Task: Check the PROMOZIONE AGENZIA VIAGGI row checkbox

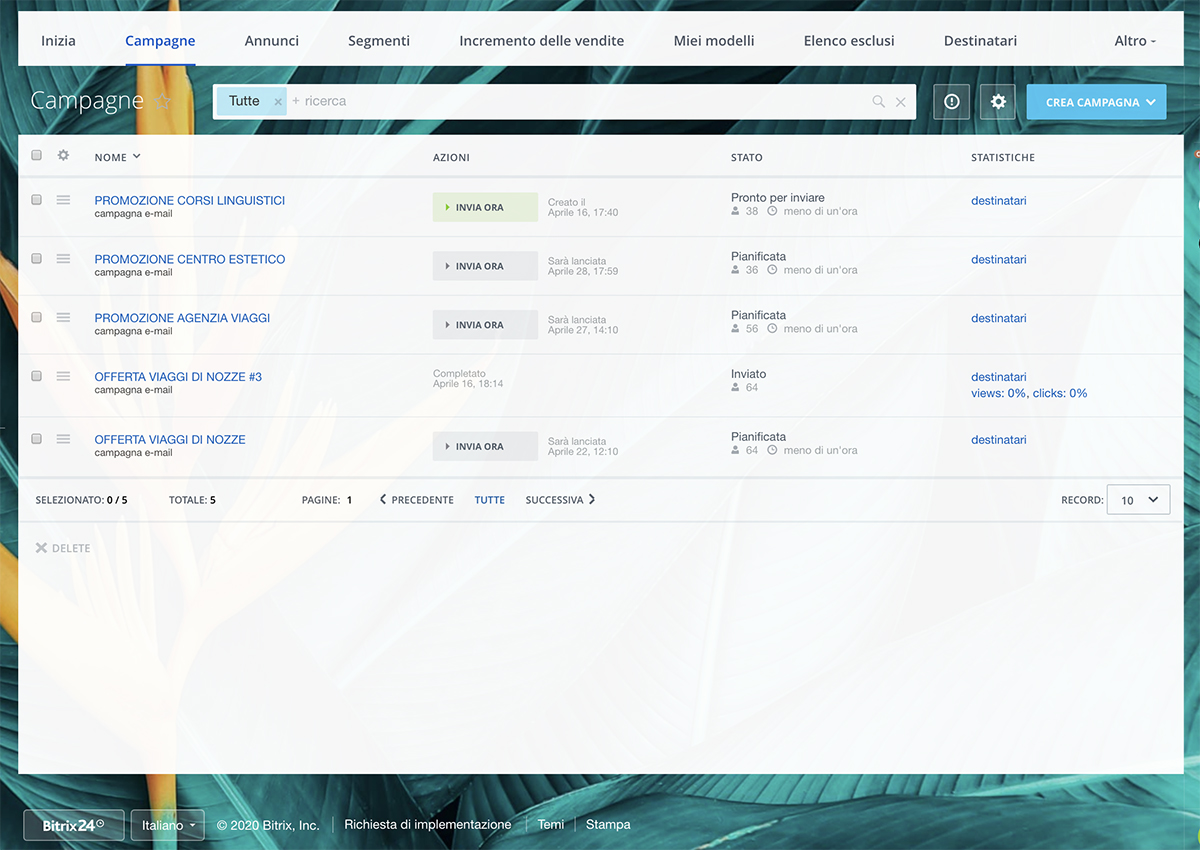Action: [37, 317]
